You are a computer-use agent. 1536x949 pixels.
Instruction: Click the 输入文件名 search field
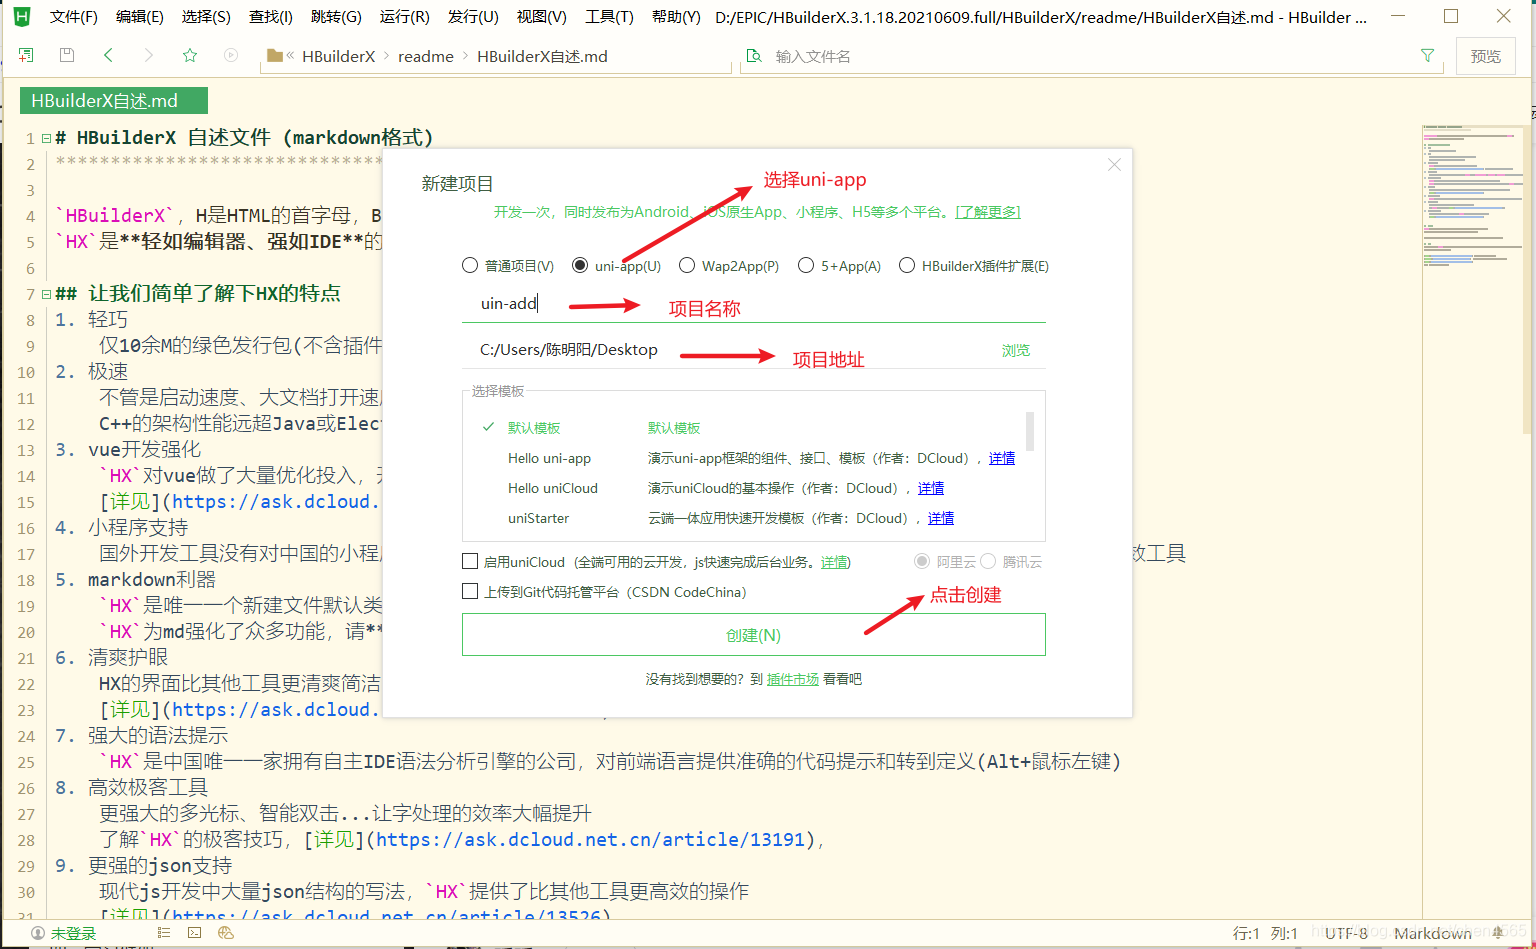pyautogui.click(x=1090, y=56)
